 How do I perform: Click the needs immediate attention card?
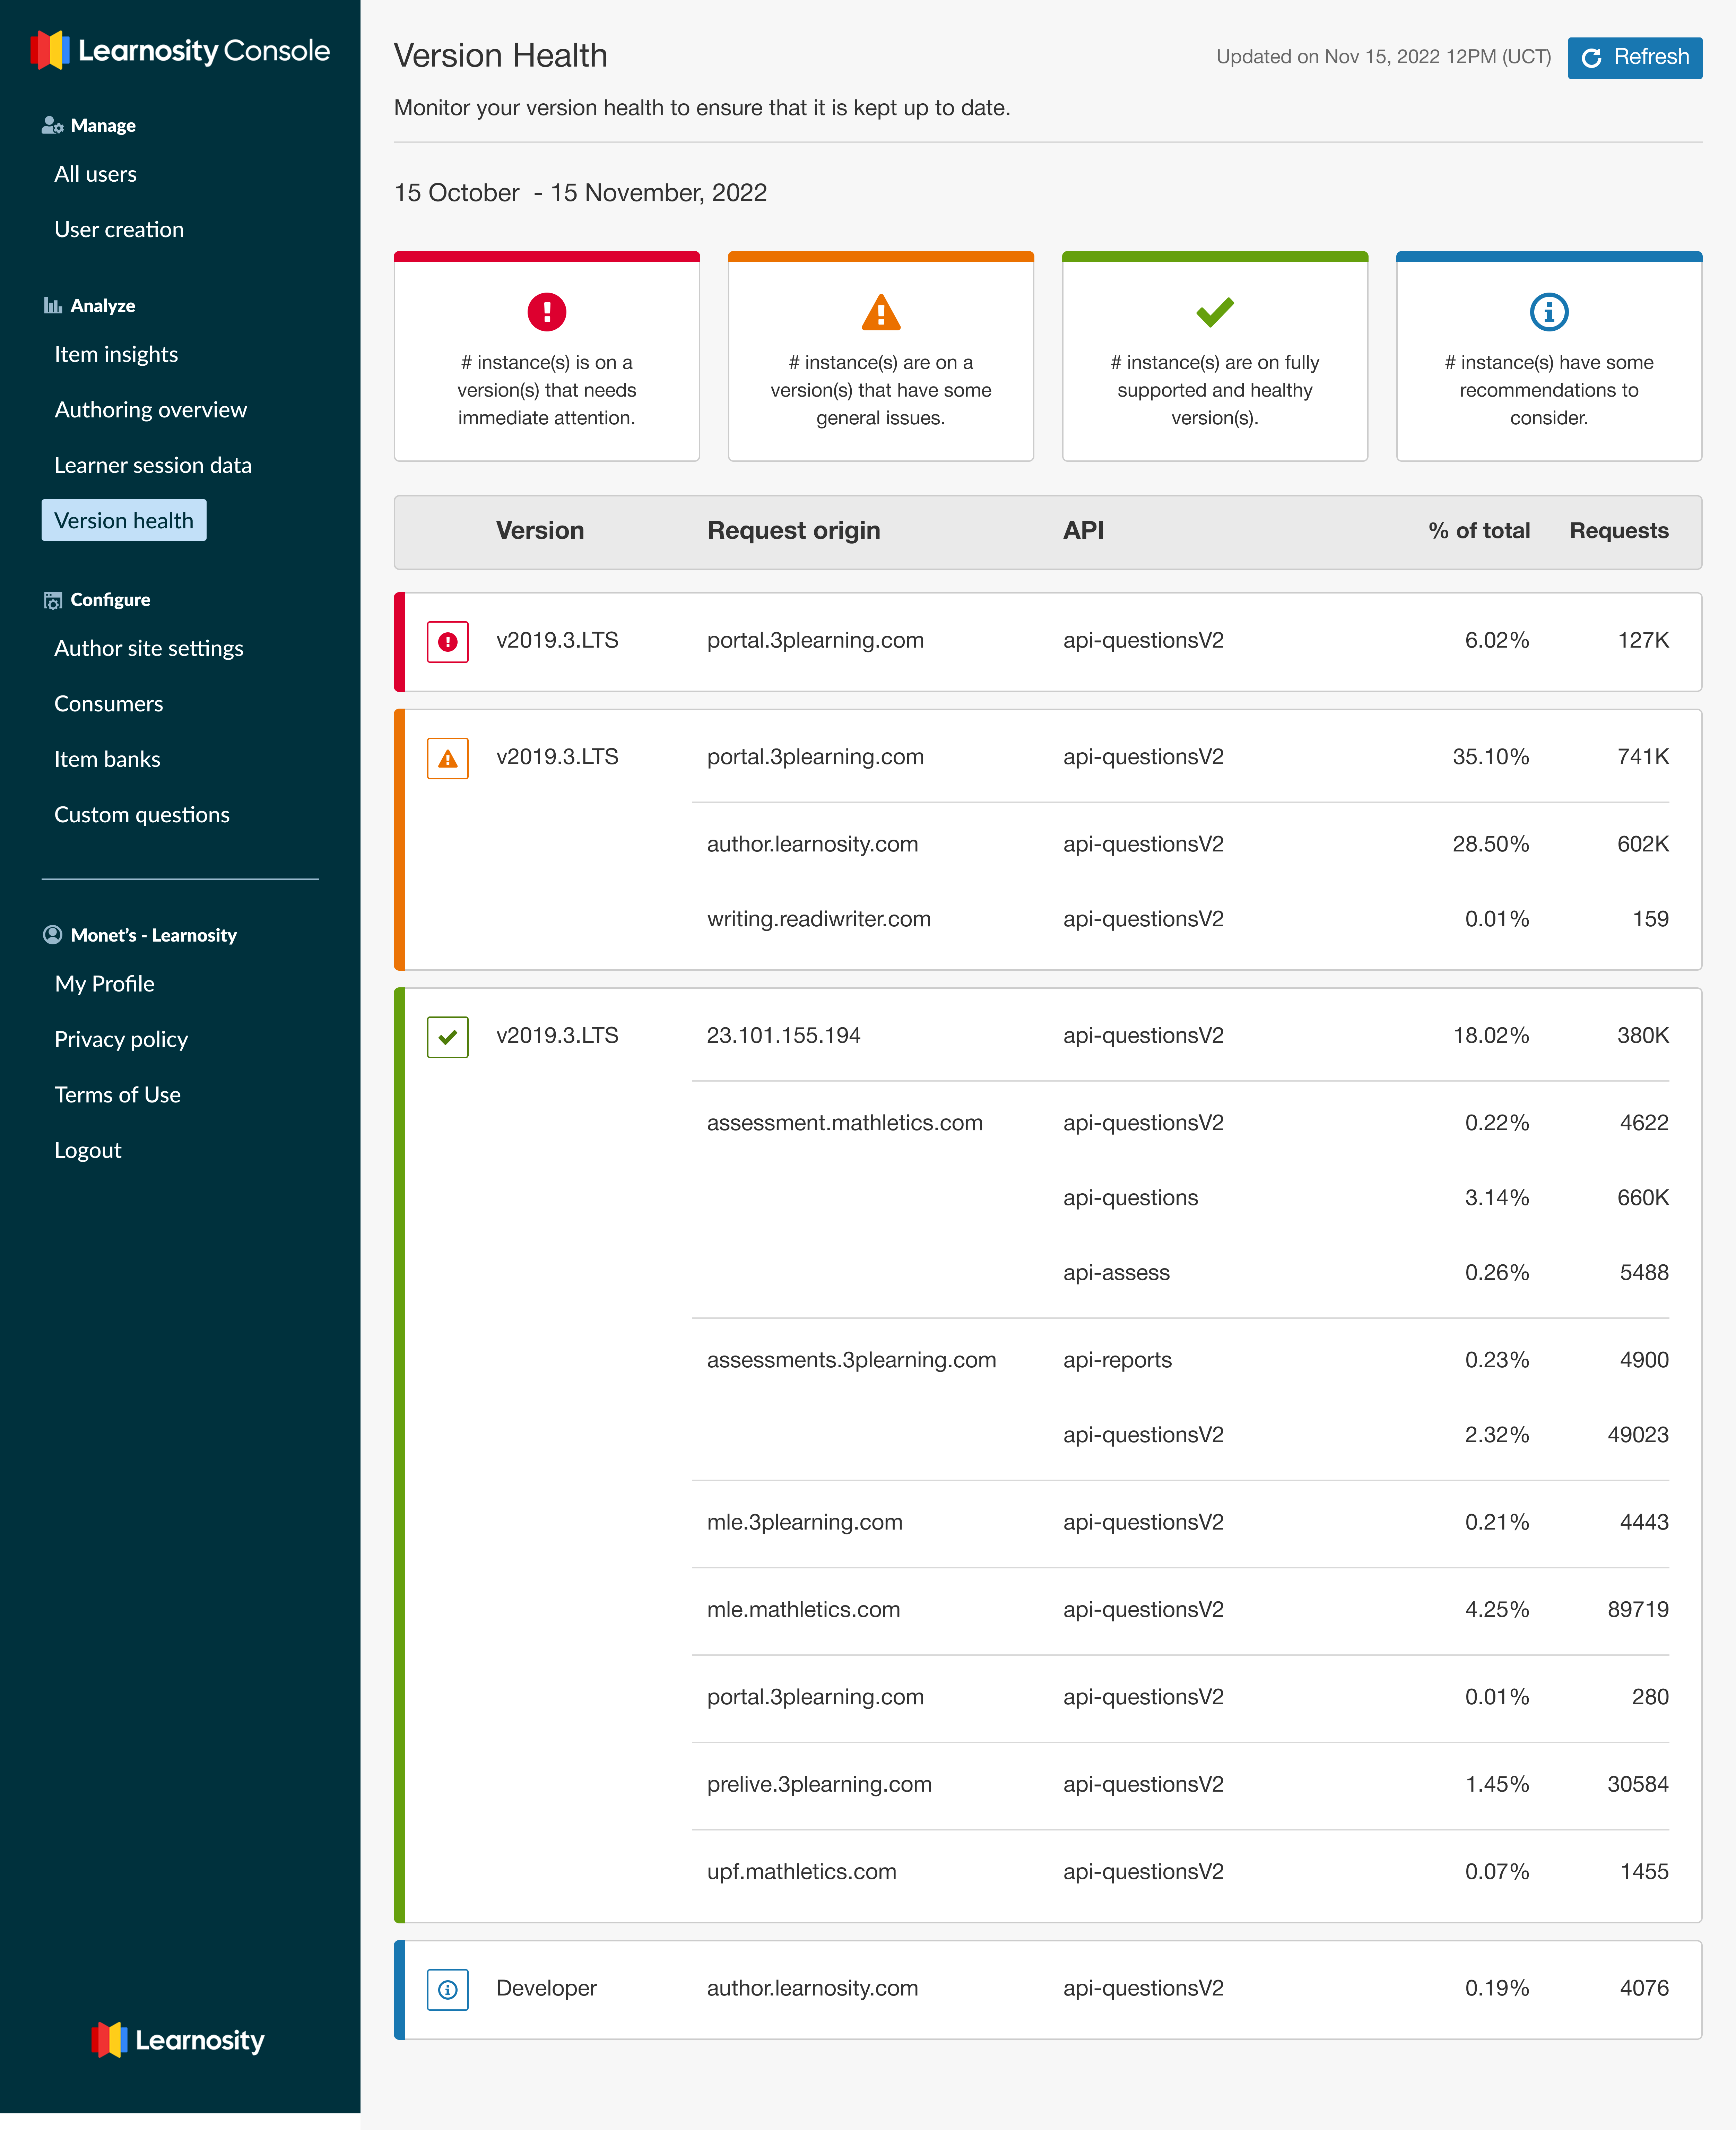[x=547, y=356]
